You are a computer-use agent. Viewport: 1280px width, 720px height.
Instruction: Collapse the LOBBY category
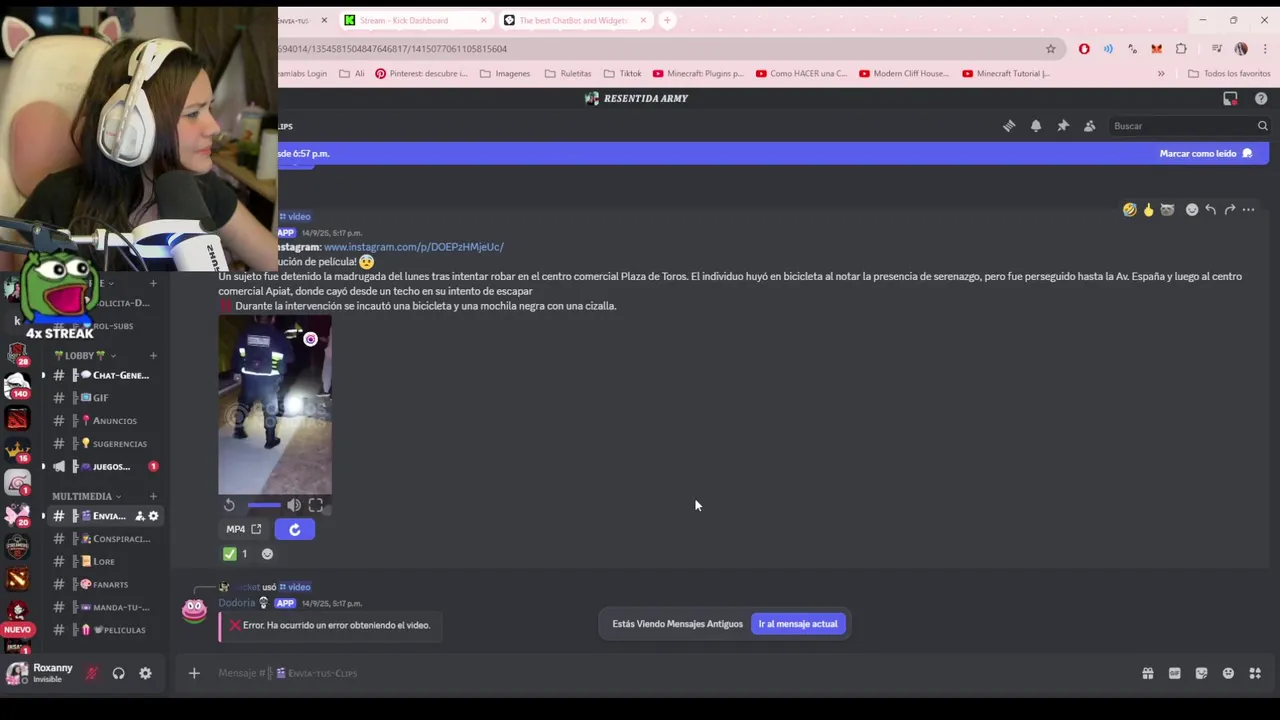pyautogui.click(x=84, y=355)
